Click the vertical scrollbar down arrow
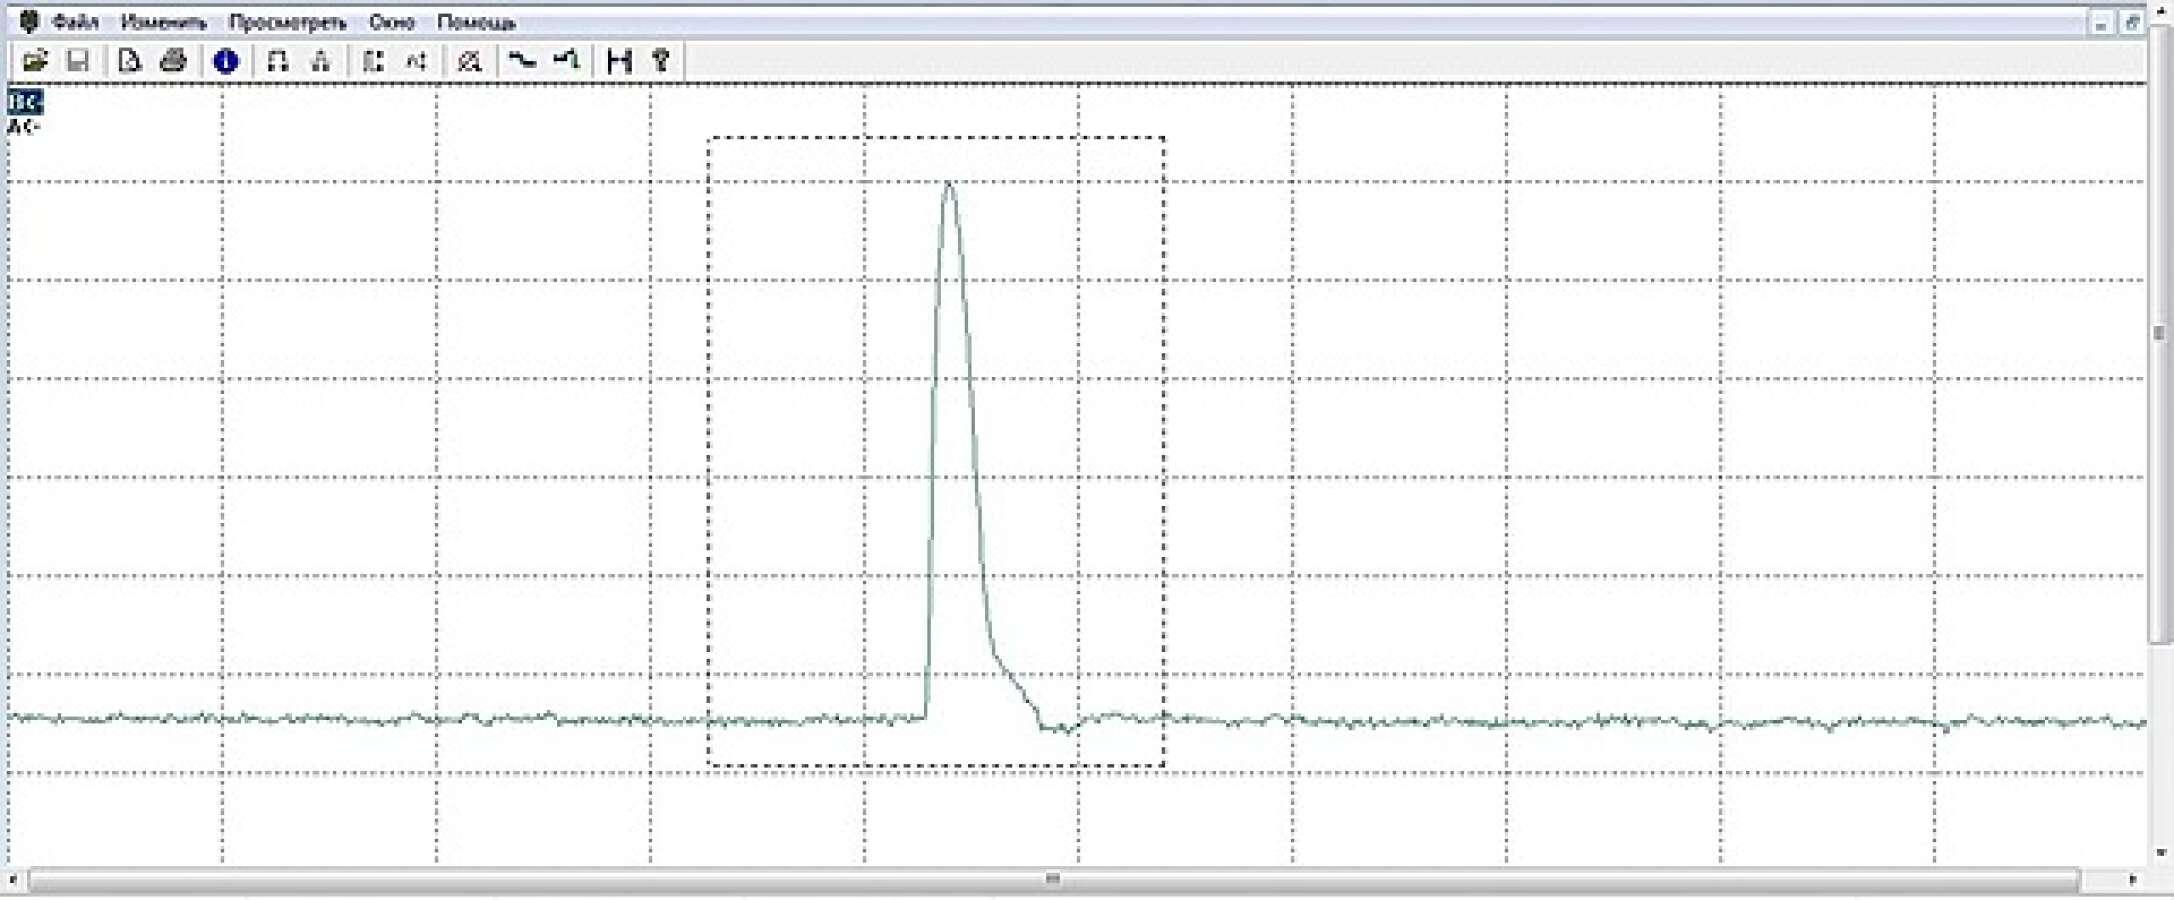This screenshot has height=900, width=2174. click(x=2161, y=853)
